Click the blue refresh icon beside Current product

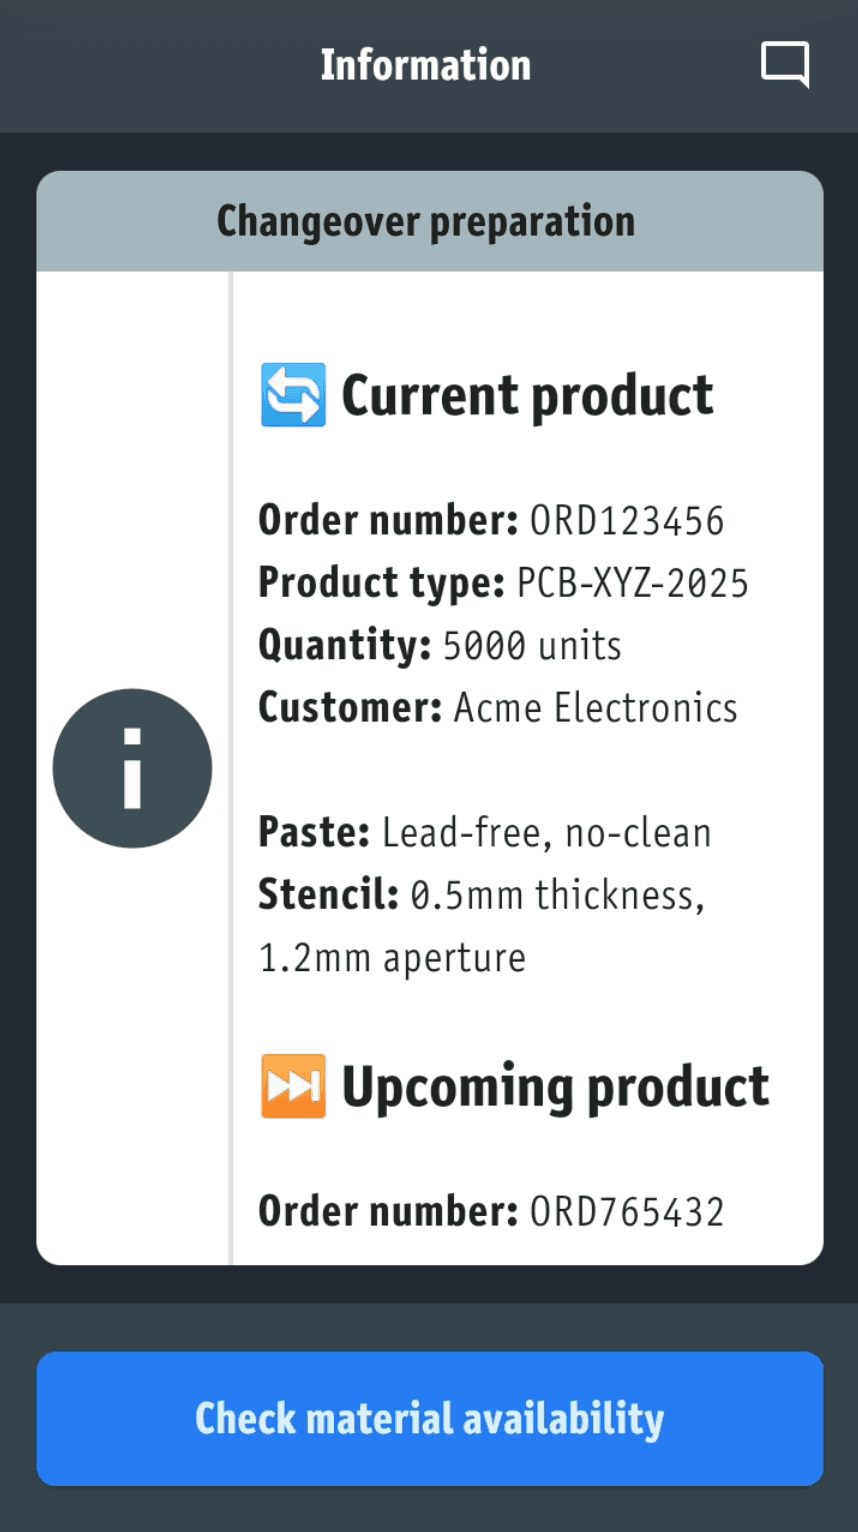click(x=292, y=394)
